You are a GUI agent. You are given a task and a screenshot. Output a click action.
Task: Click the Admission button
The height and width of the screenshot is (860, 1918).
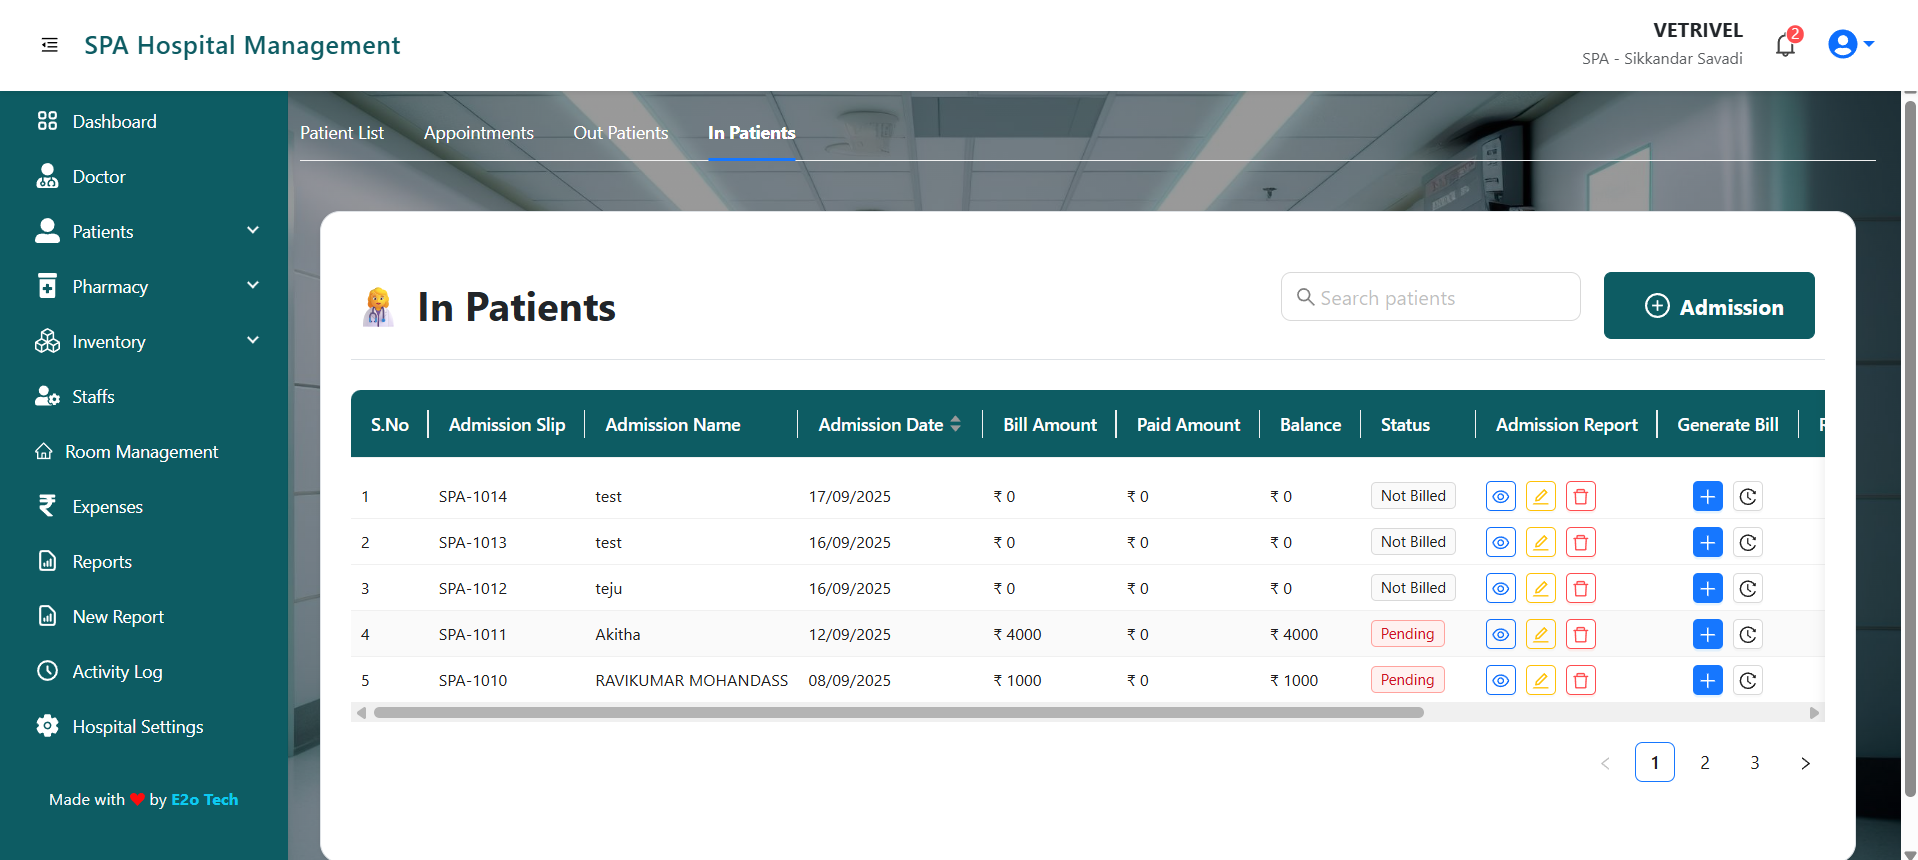(1708, 306)
